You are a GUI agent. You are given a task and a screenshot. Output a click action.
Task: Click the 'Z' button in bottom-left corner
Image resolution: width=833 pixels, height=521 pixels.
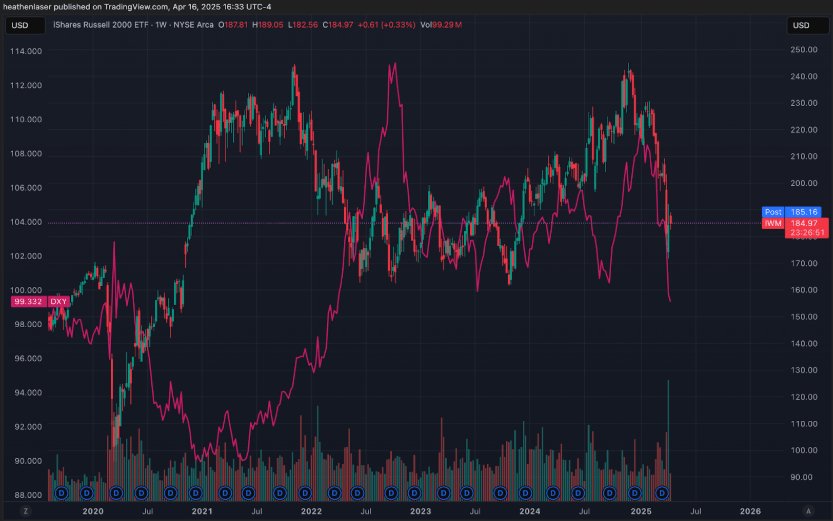pos(27,510)
